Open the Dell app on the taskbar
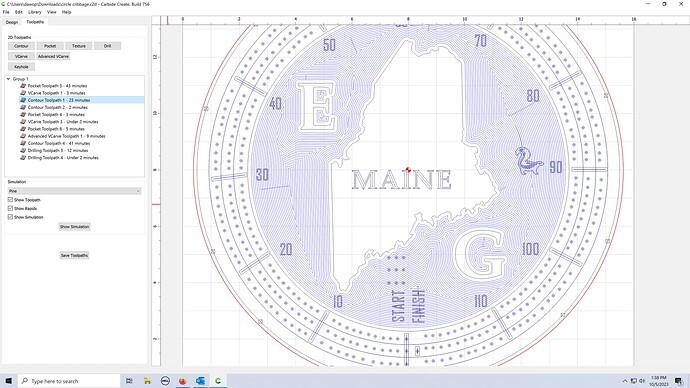Image resolution: width=690 pixels, height=388 pixels. click(x=165, y=381)
